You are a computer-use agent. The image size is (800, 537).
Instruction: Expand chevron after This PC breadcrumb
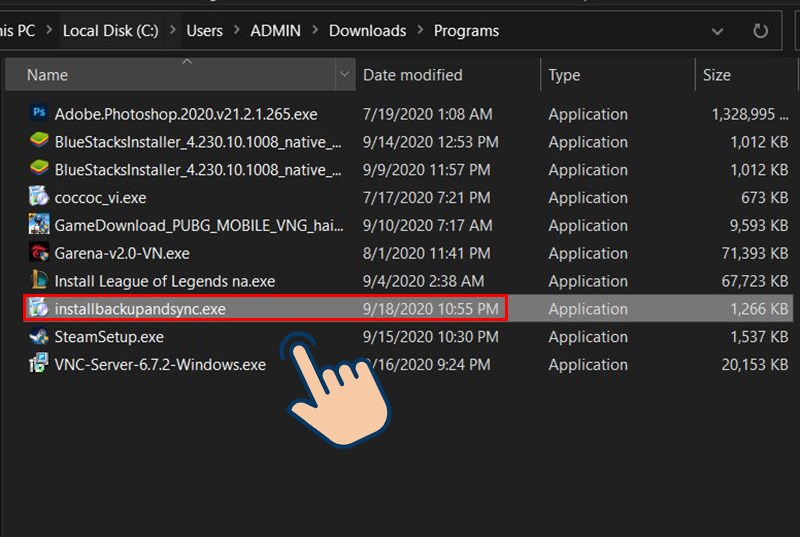click(x=49, y=31)
